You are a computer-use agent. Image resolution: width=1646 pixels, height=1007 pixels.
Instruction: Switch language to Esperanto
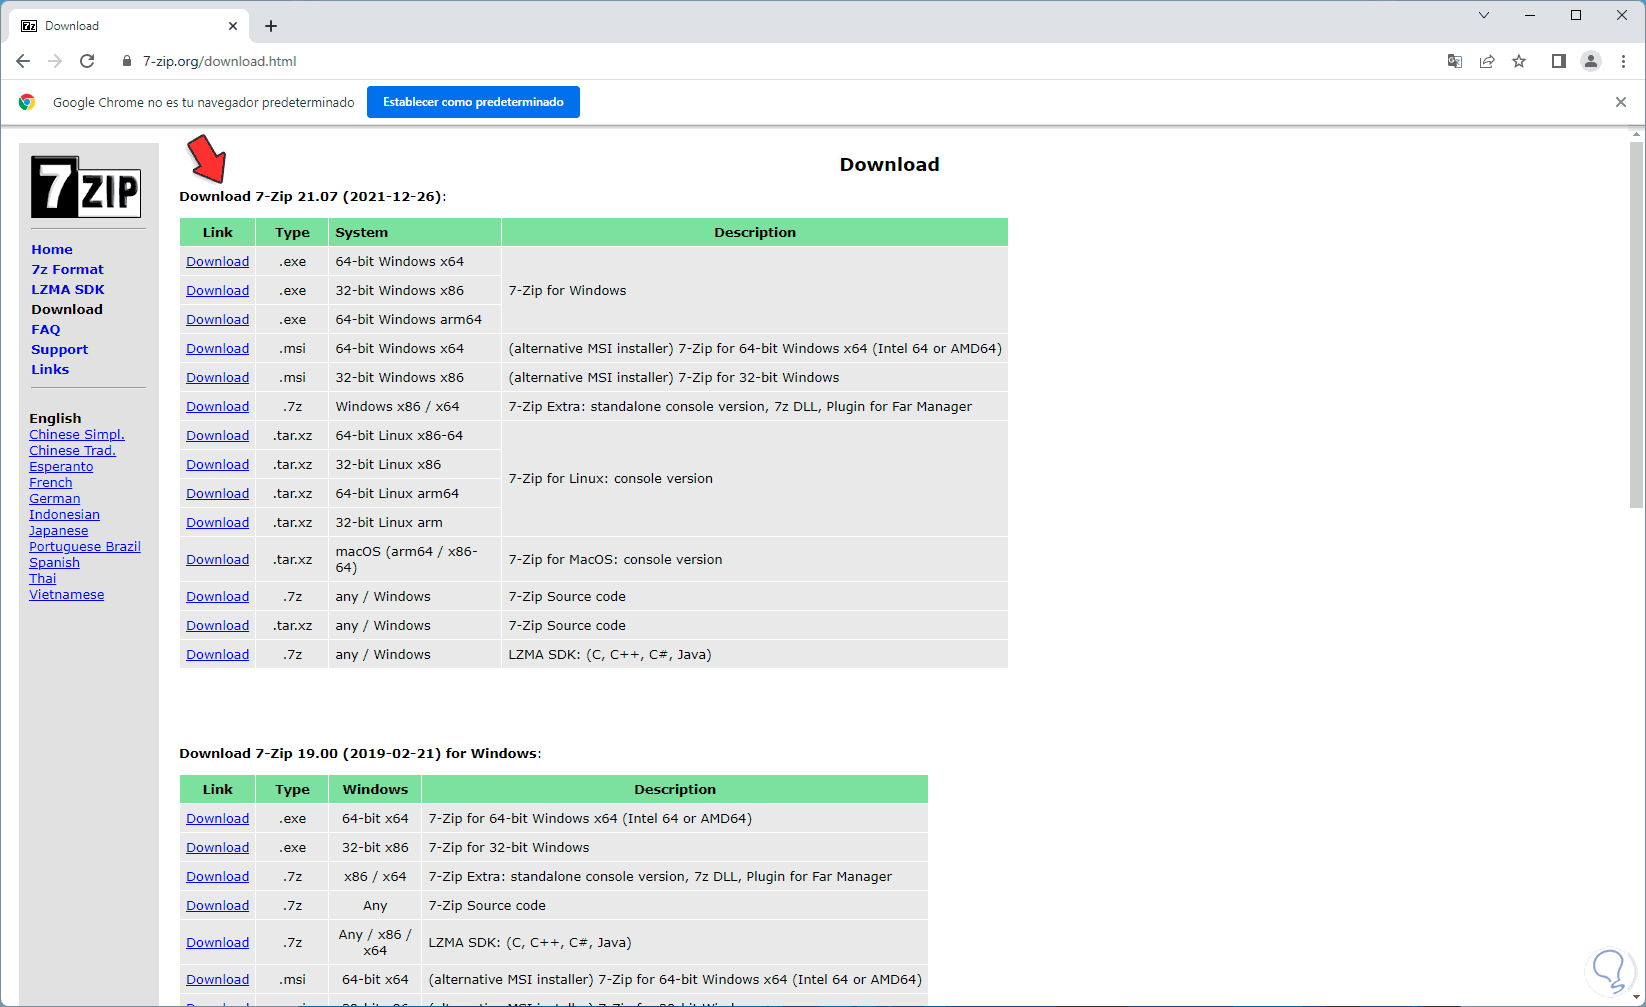61,467
